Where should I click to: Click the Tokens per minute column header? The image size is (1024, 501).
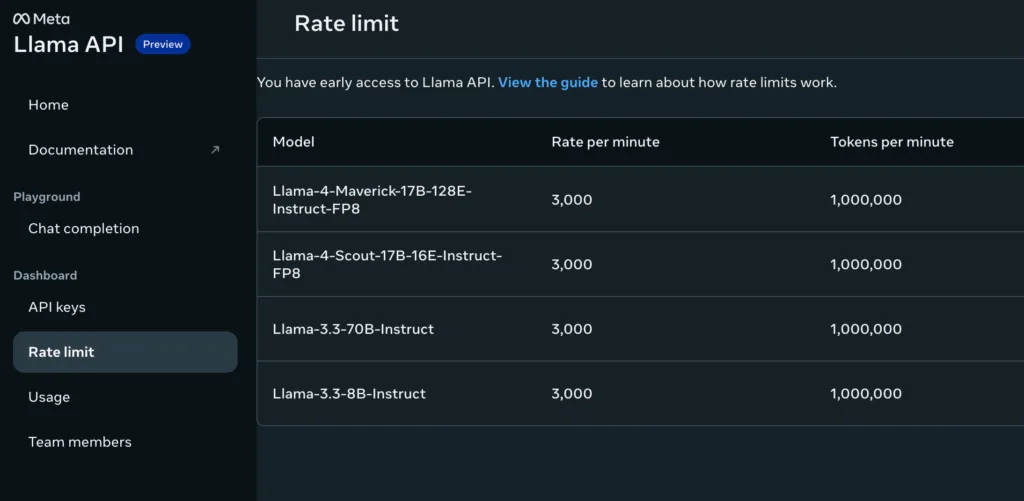pyautogui.click(x=891, y=142)
